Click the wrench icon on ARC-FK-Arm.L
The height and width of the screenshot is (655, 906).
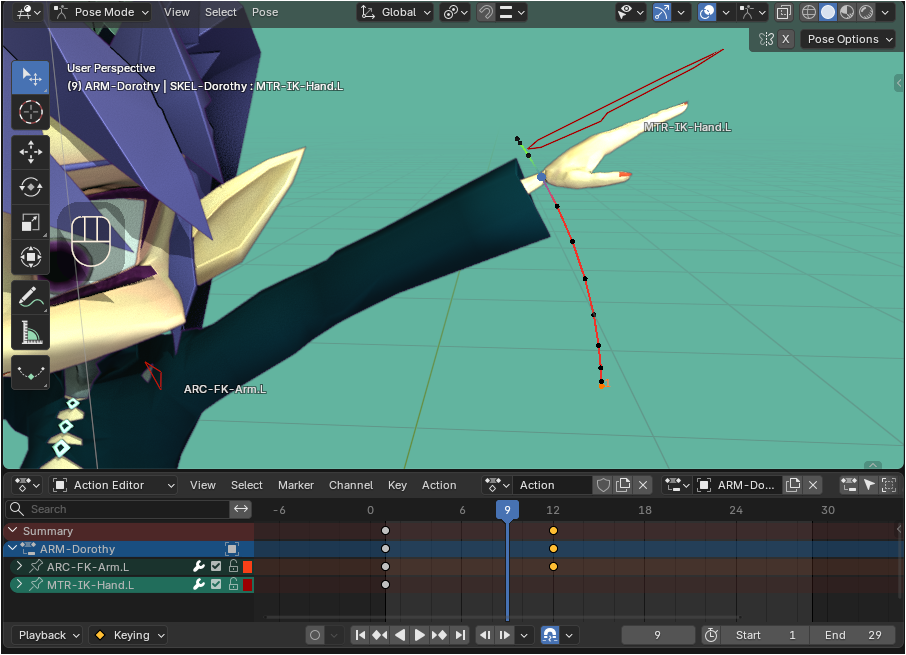pyautogui.click(x=199, y=567)
